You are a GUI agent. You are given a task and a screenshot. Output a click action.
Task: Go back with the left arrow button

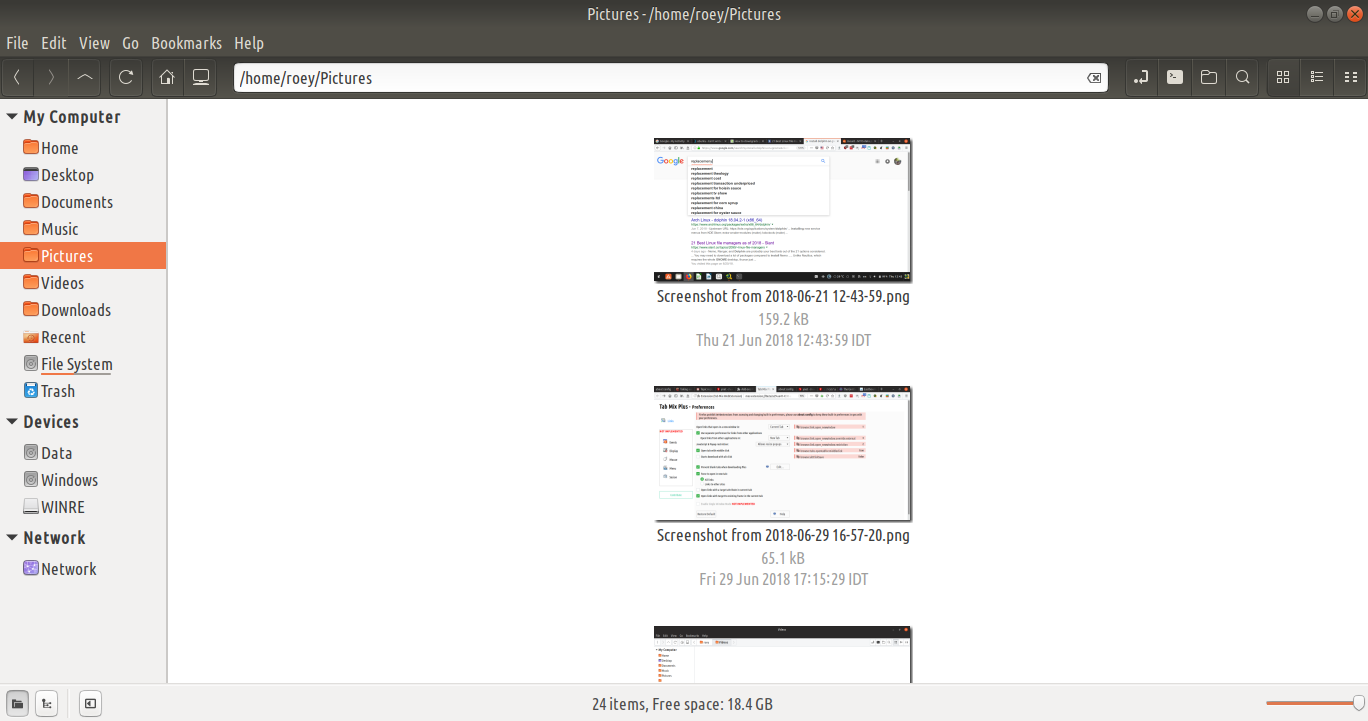pos(18,77)
